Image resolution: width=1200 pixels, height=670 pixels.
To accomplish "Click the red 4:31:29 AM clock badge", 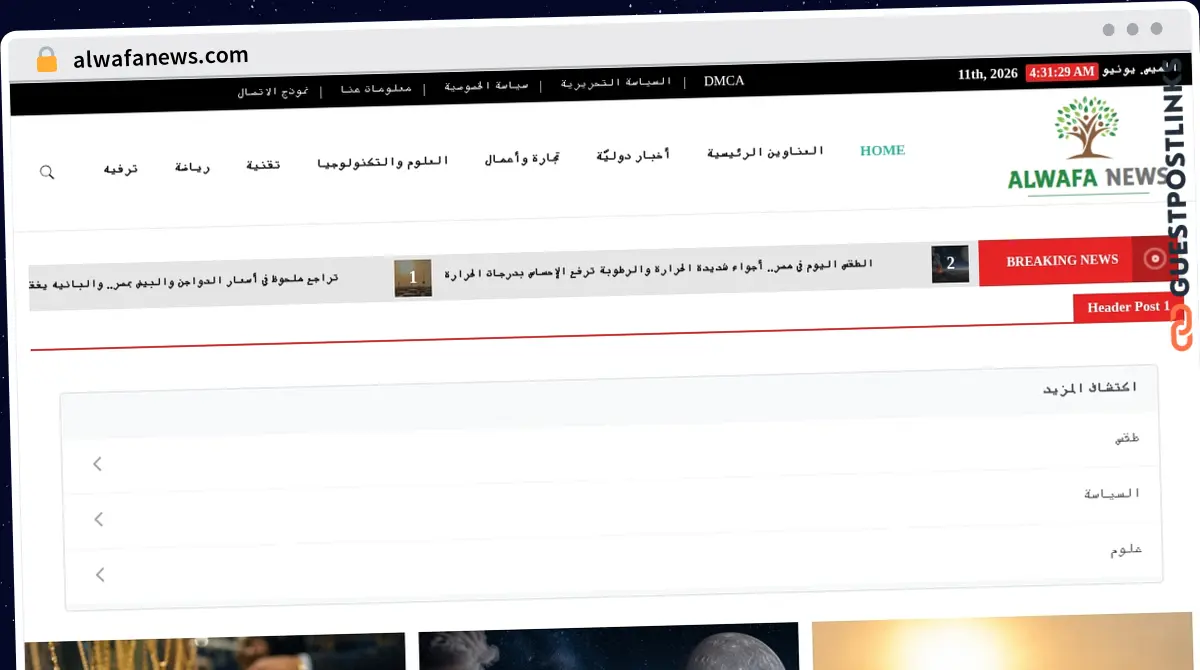I will (x=1061, y=72).
